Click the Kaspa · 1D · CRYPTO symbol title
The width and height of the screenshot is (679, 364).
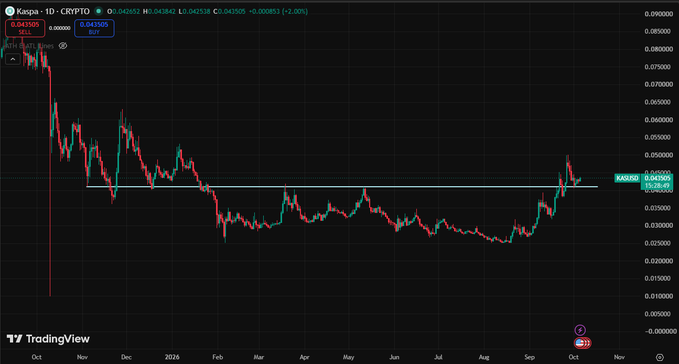(x=53, y=11)
